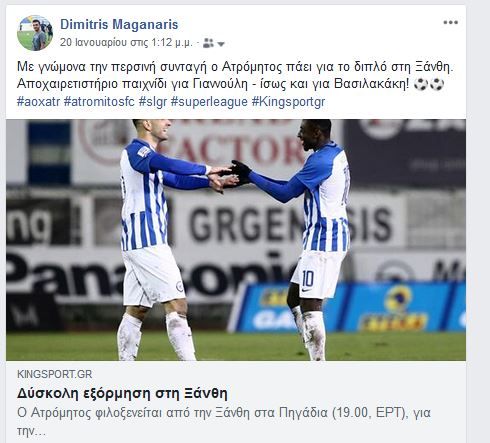Open the article titled Δύσκολη εξόρμηση στη Ξάνθη
490x443 pixels.
tap(122, 393)
